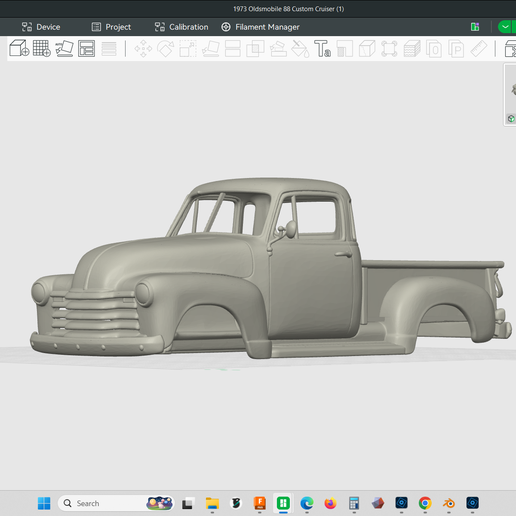Image resolution: width=516 pixels, height=516 pixels.
Task: Click the colorful grid icon in top bar
Action: click(x=475, y=27)
